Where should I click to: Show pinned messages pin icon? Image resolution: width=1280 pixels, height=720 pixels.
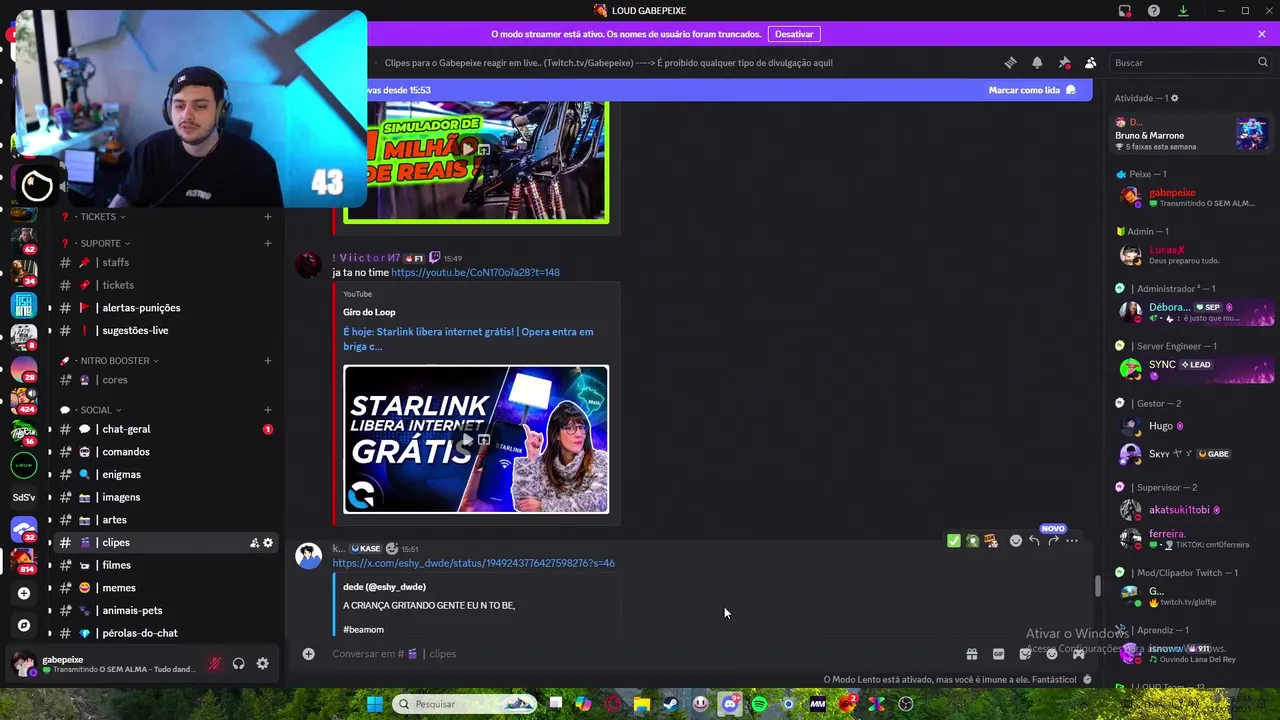(1064, 62)
